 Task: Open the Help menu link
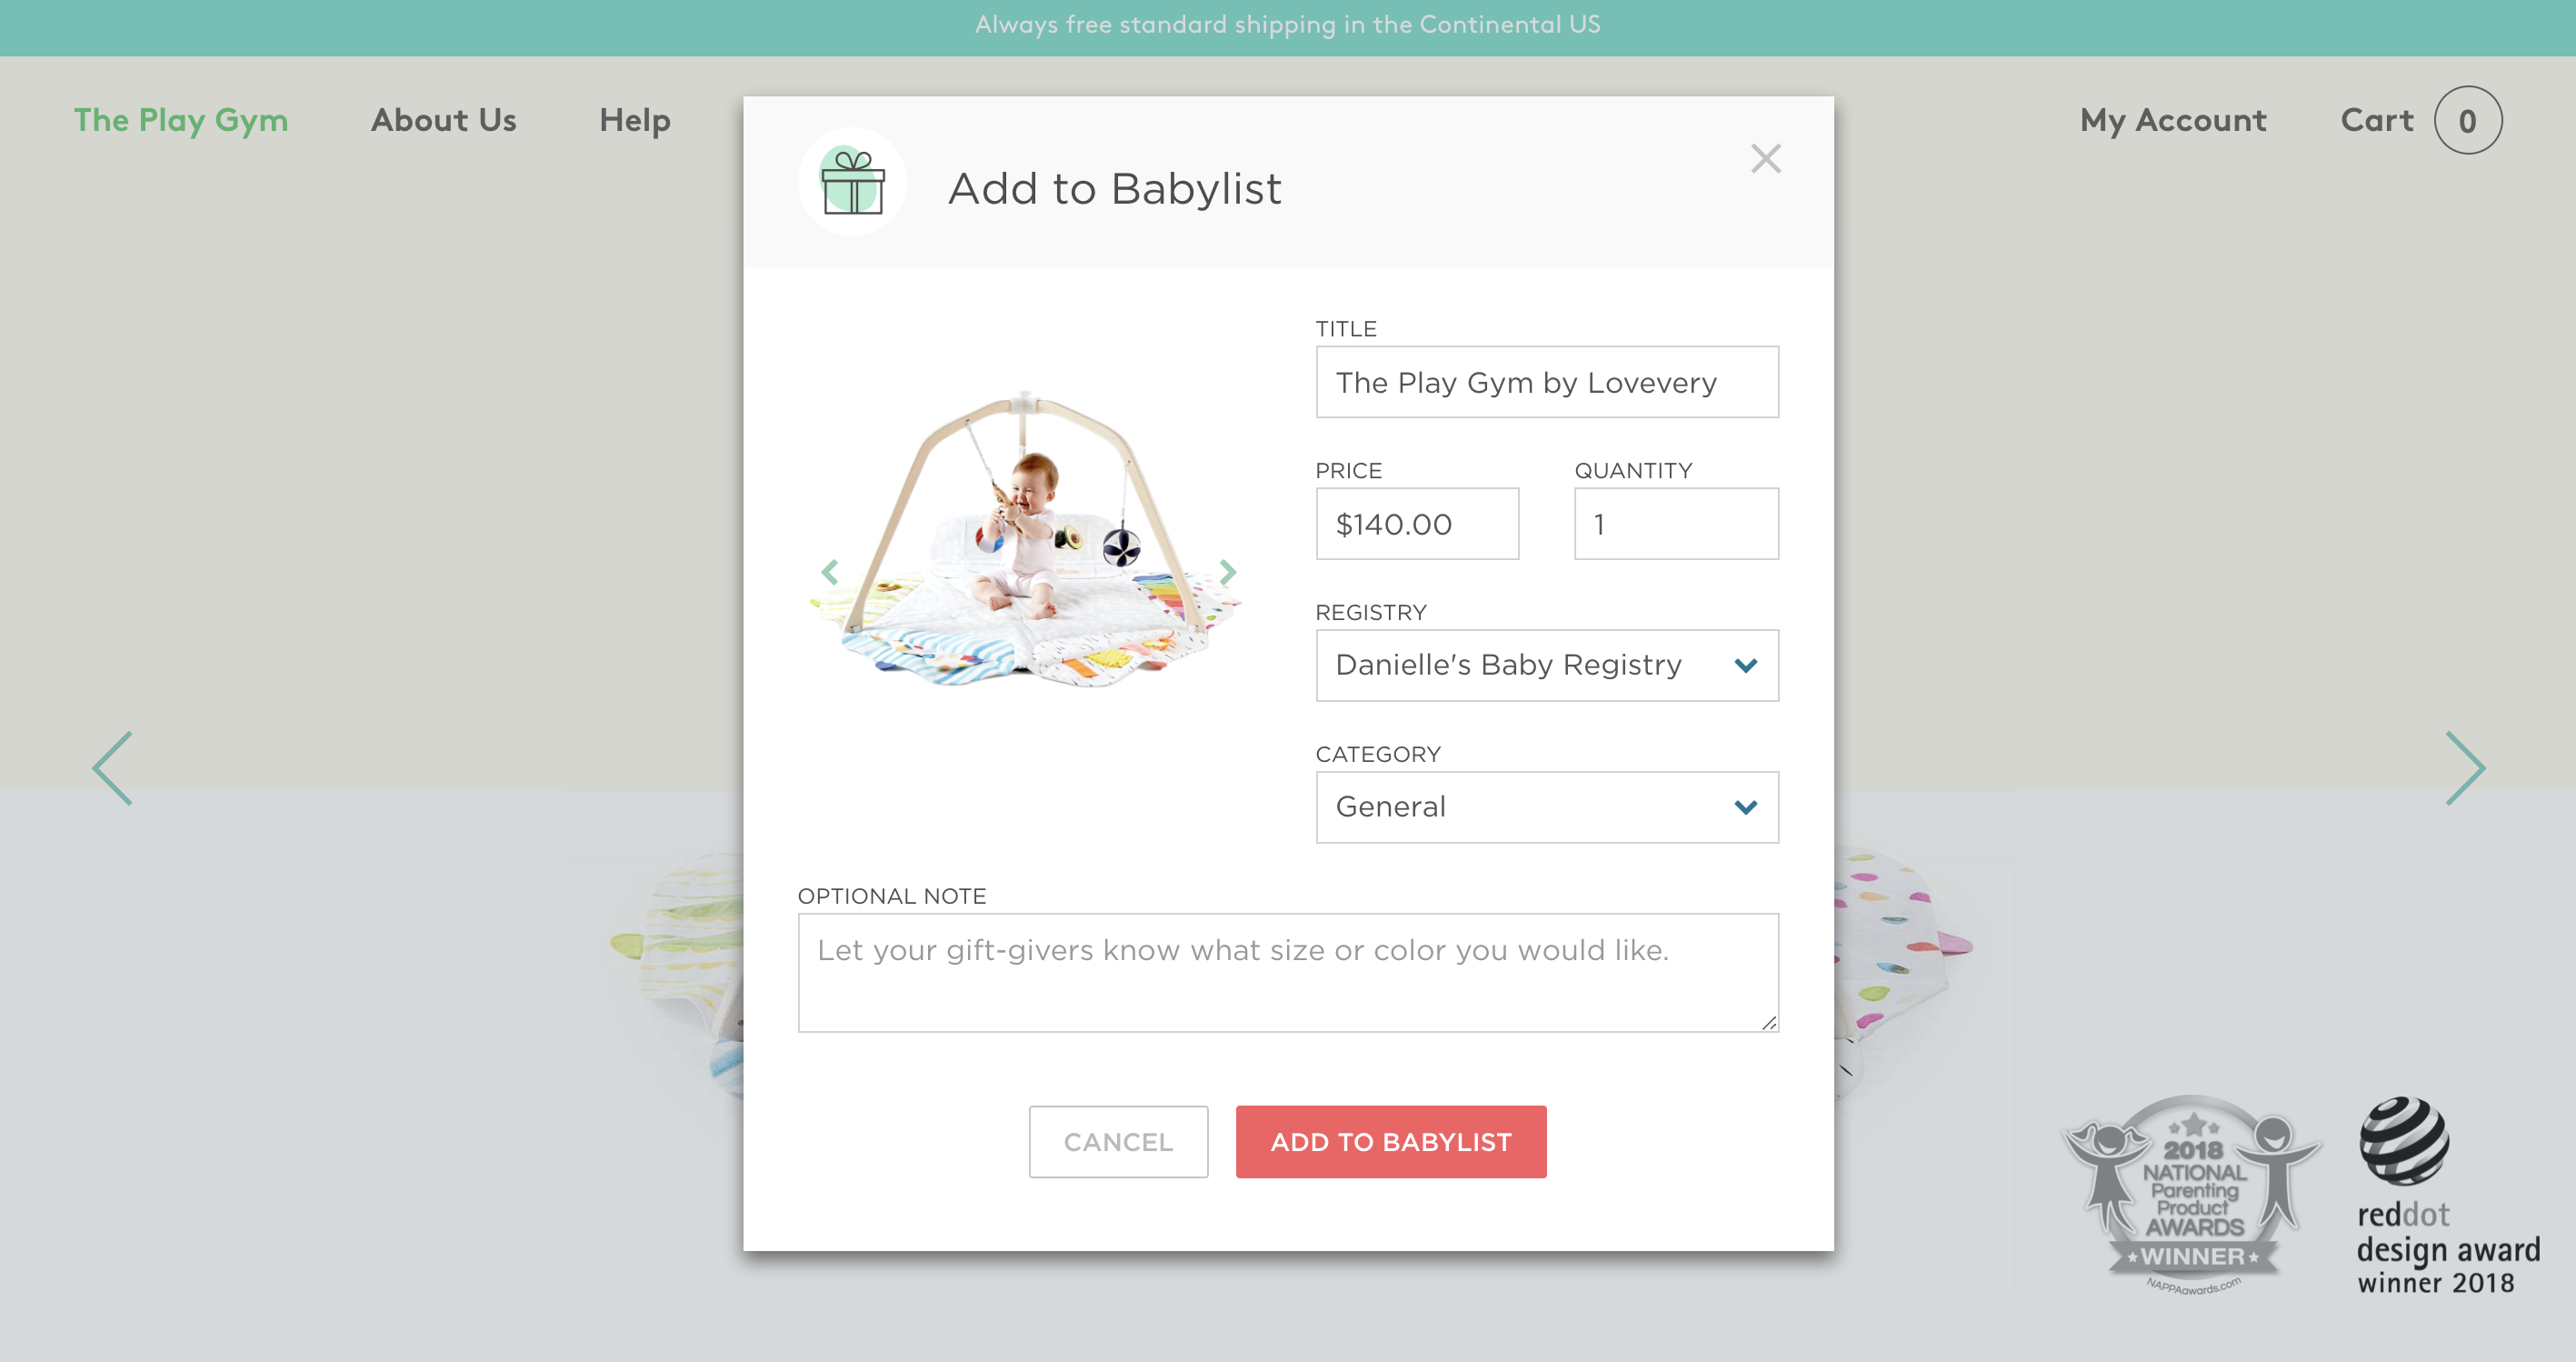click(635, 120)
